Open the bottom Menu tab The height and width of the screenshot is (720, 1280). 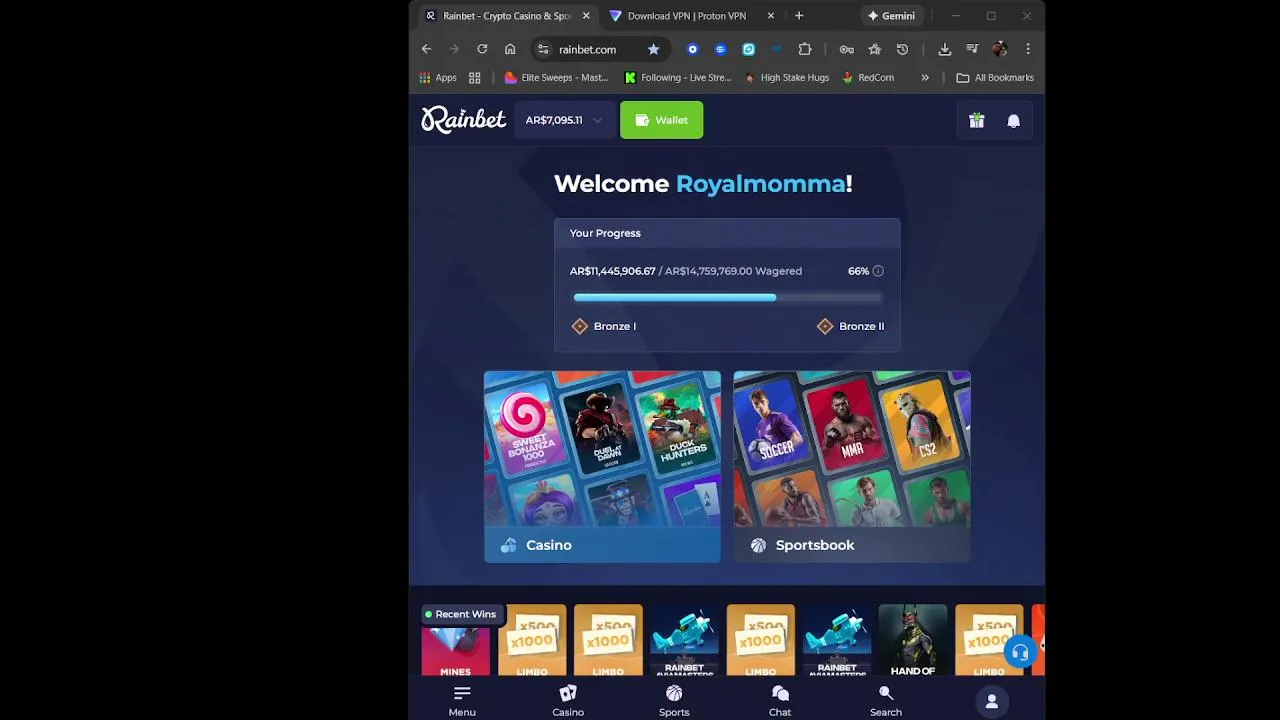[462, 701]
